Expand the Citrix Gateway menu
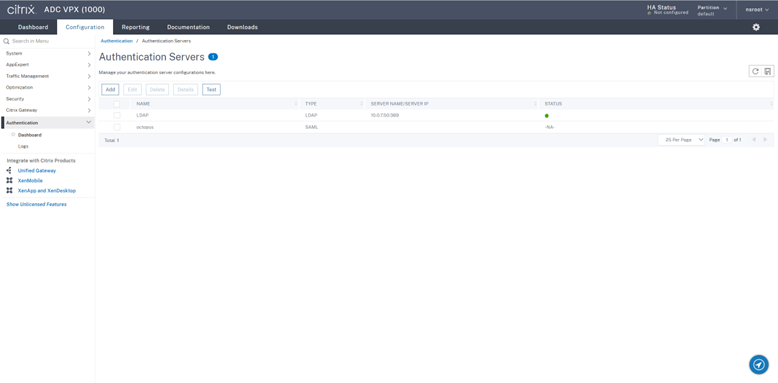 [47, 110]
